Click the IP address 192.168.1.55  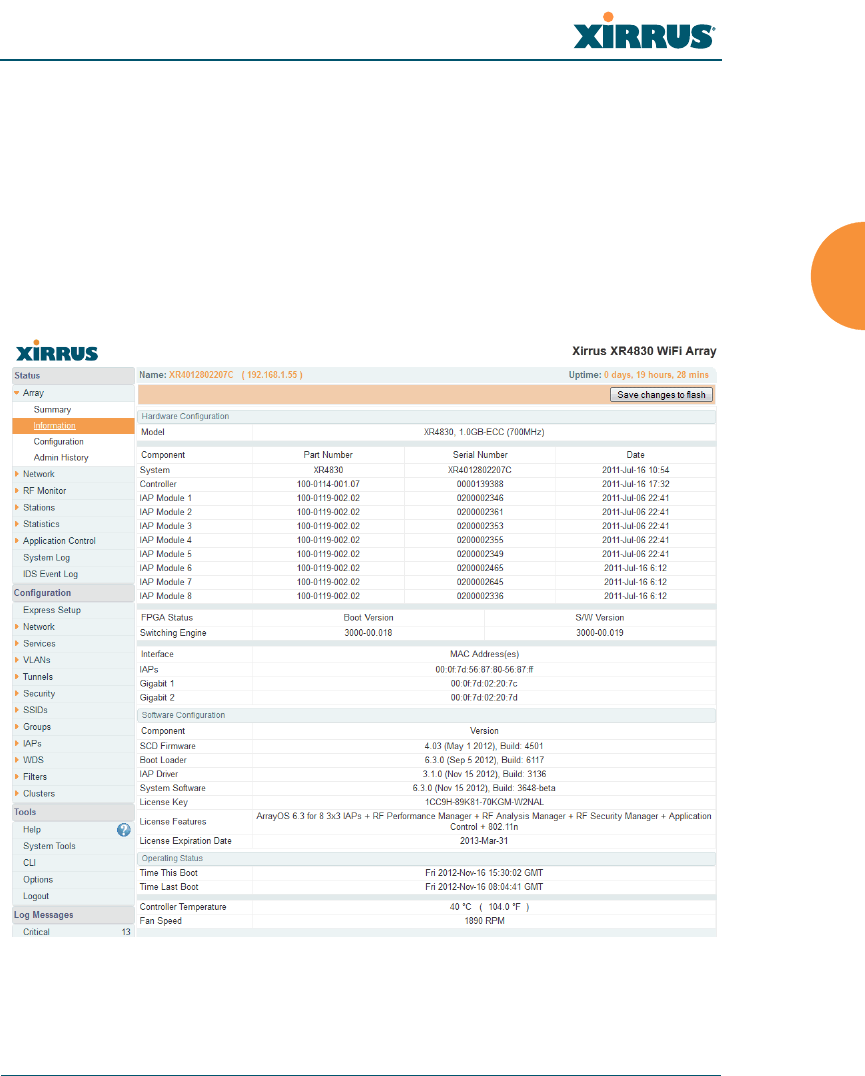(x=272, y=375)
